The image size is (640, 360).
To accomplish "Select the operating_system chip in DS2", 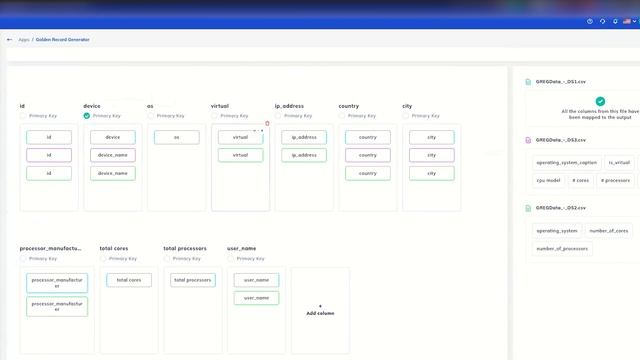I will point(557,231).
